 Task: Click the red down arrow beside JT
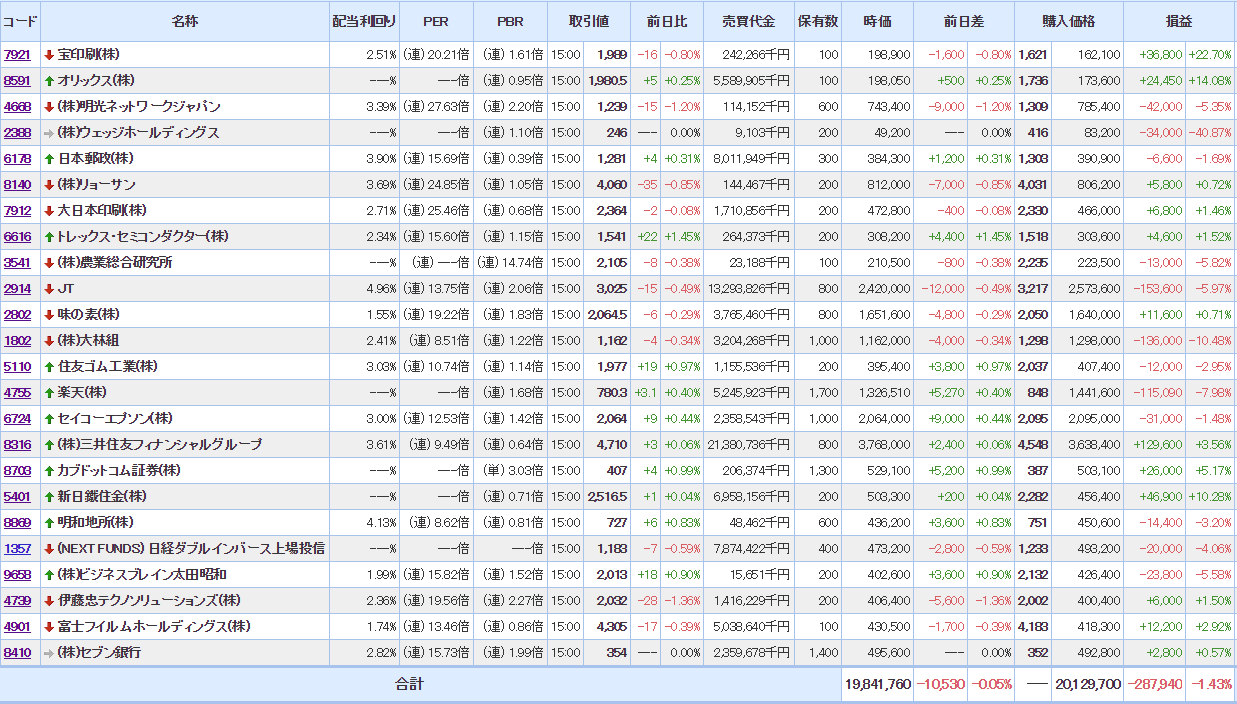click(x=49, y=288)
